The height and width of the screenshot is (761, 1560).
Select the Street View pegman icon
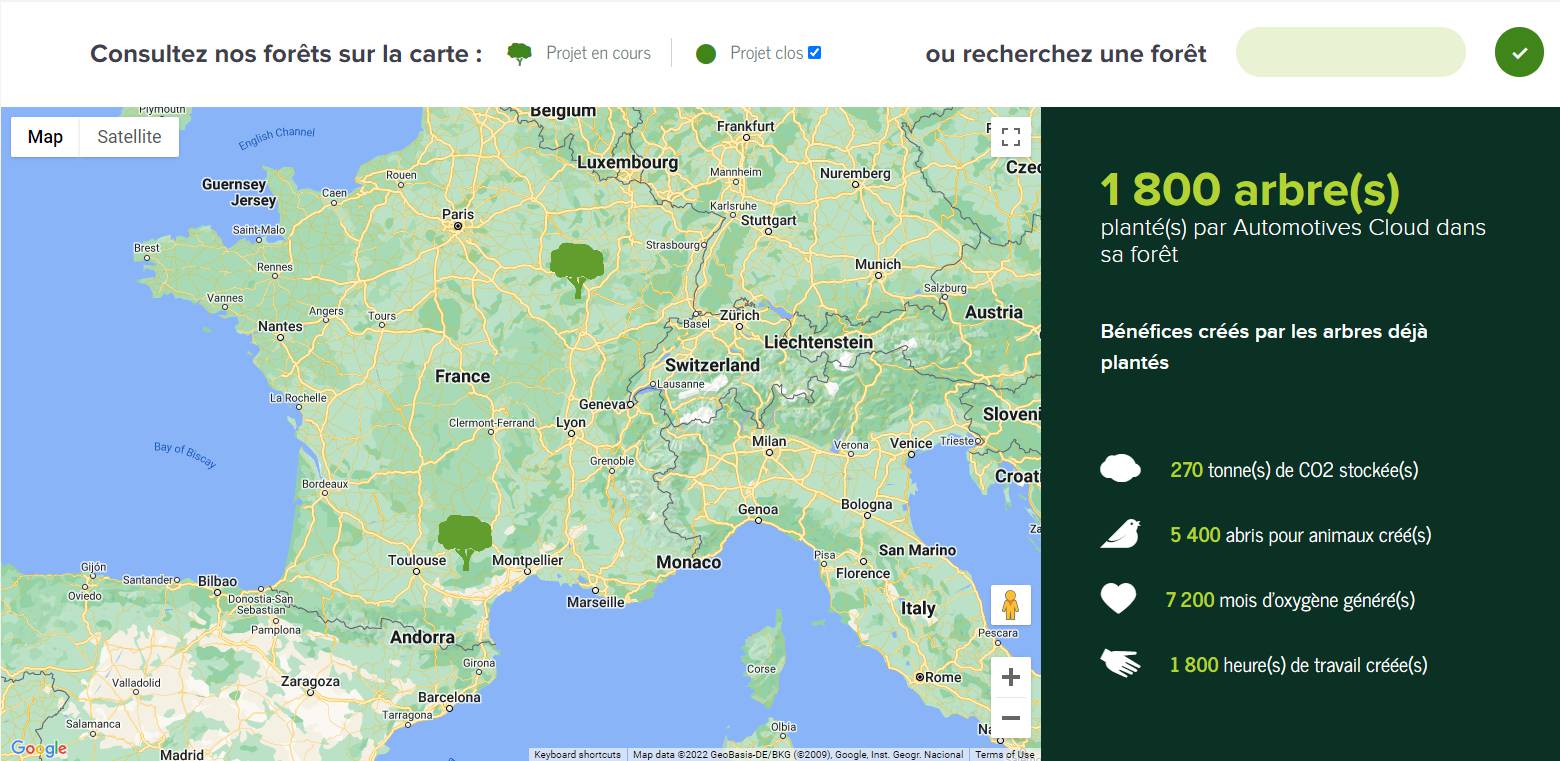(1011, 605)
